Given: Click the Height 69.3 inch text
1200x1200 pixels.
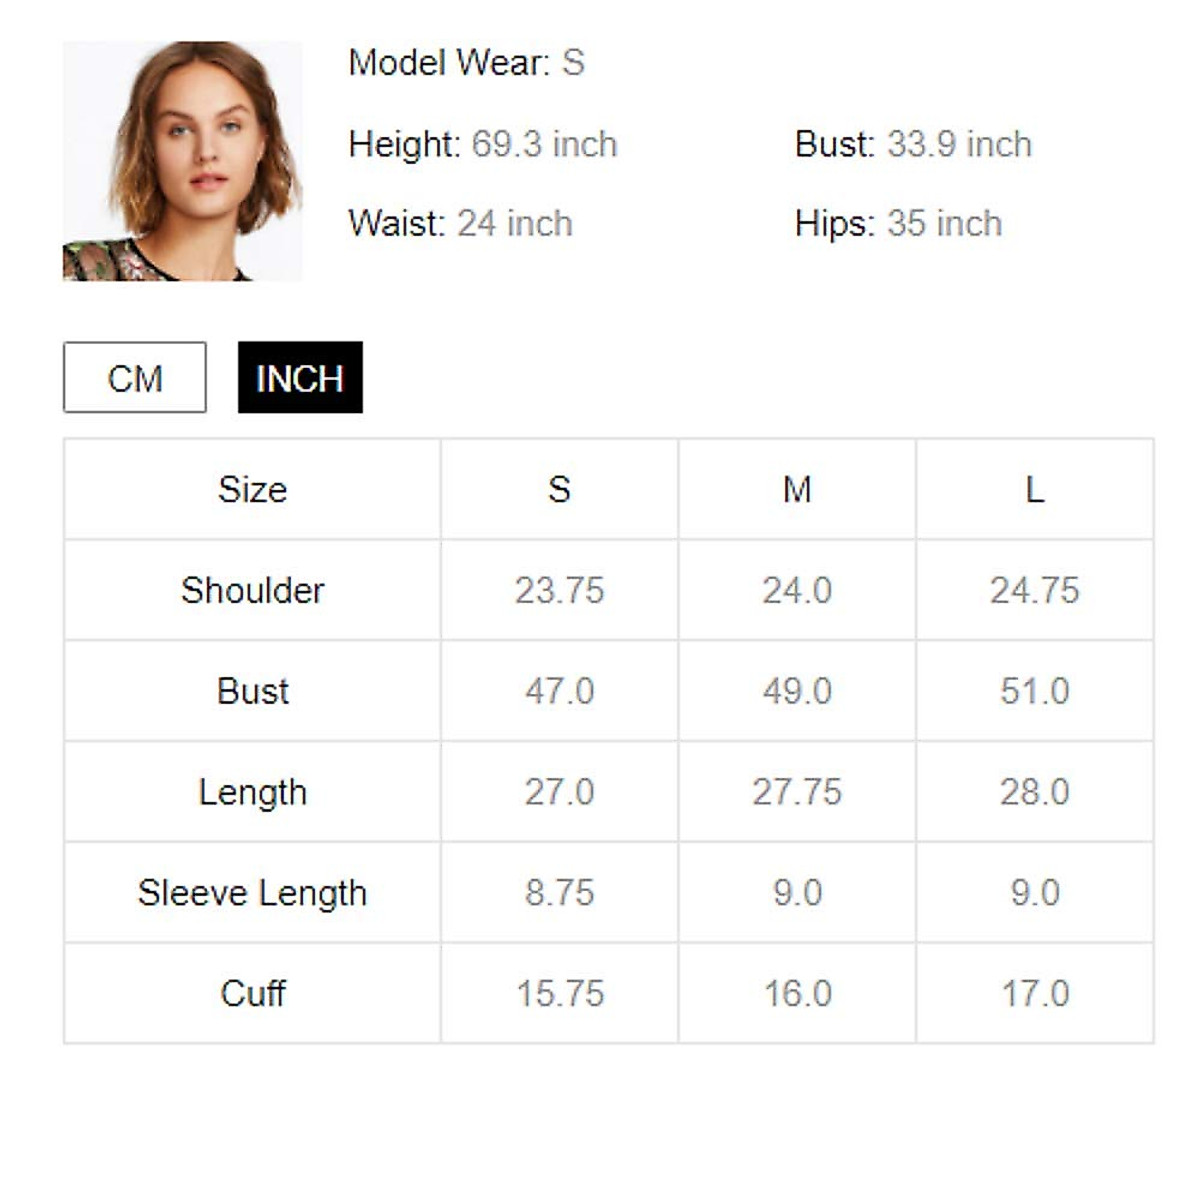Looking at the screenshot, I should click(x=482, y=144).
